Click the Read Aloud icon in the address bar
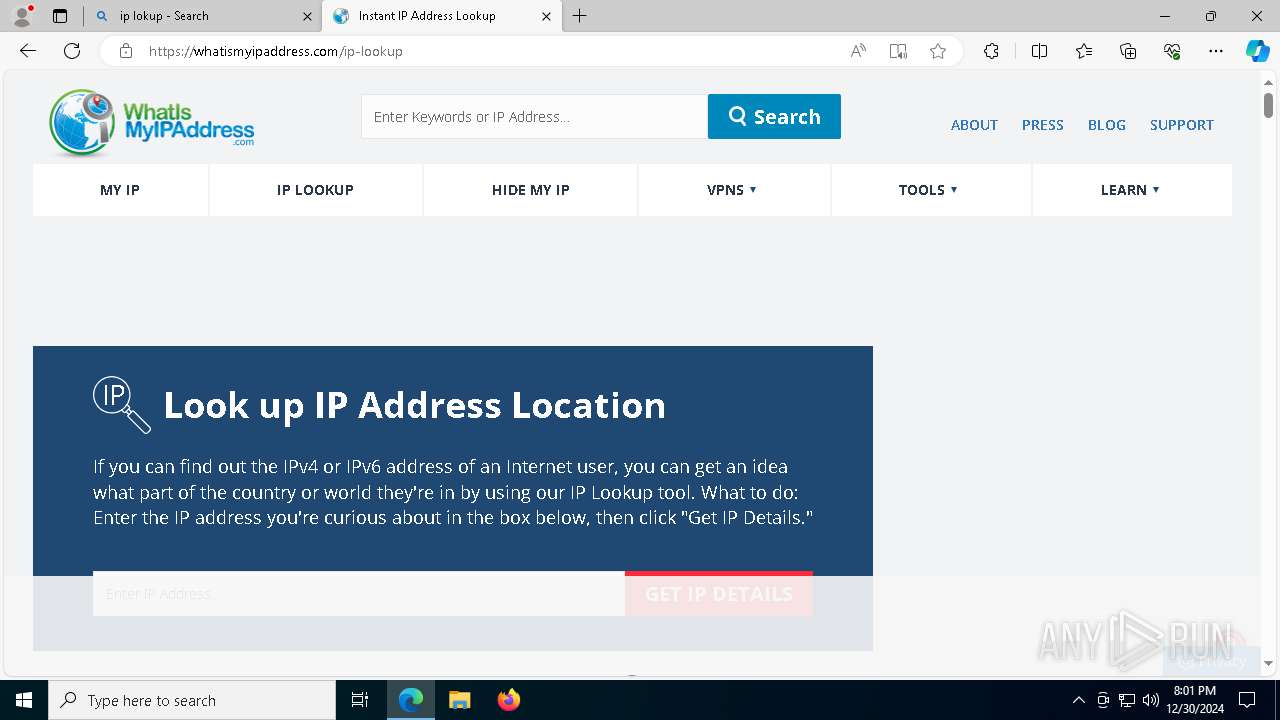Screen dimensions: 1280x720 (x=858, y=51)
